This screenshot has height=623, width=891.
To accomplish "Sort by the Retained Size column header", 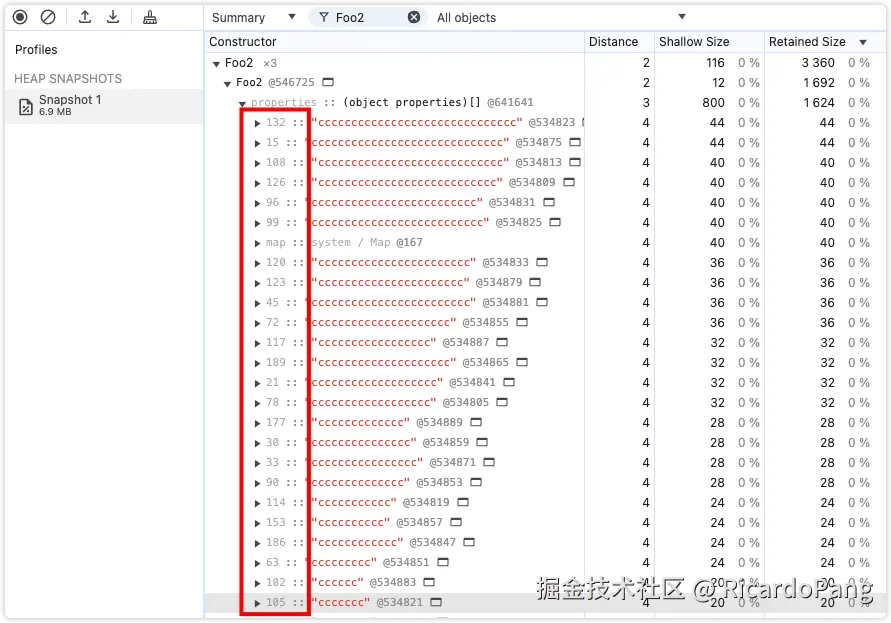I will point(824,41).
